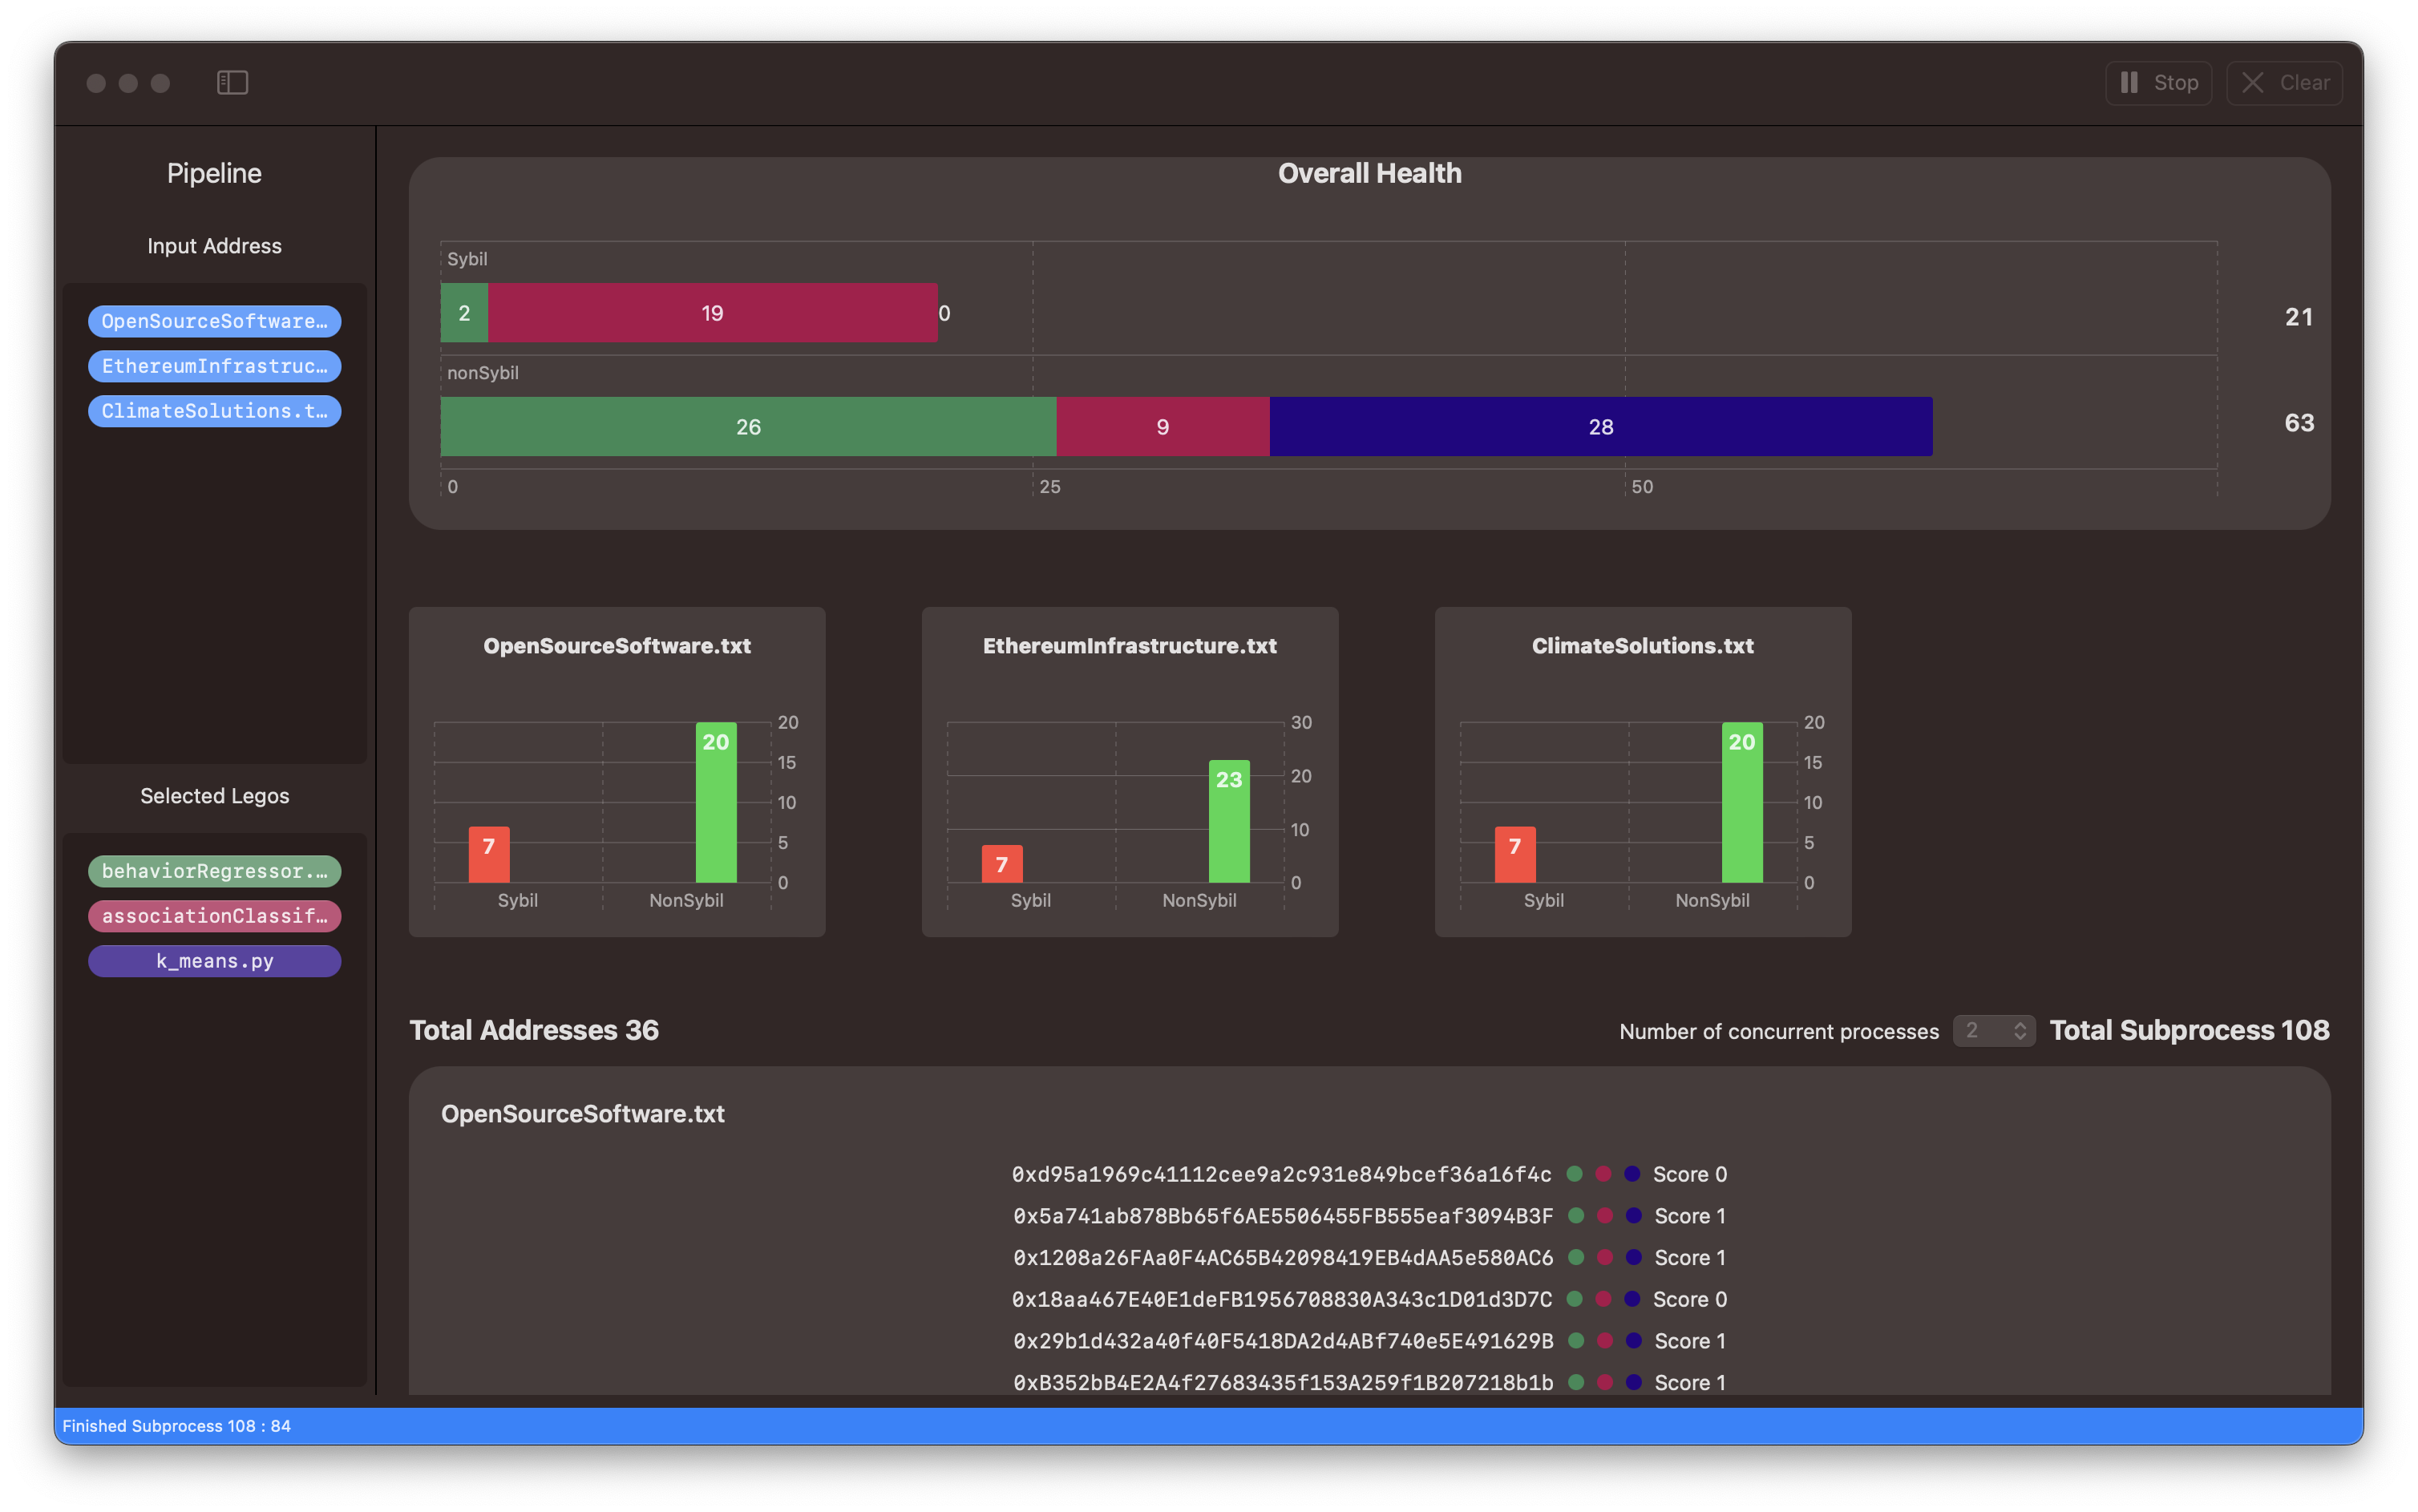Select behaviorRegressor lego tag
2418x1512 pixels.
point(214,871)
